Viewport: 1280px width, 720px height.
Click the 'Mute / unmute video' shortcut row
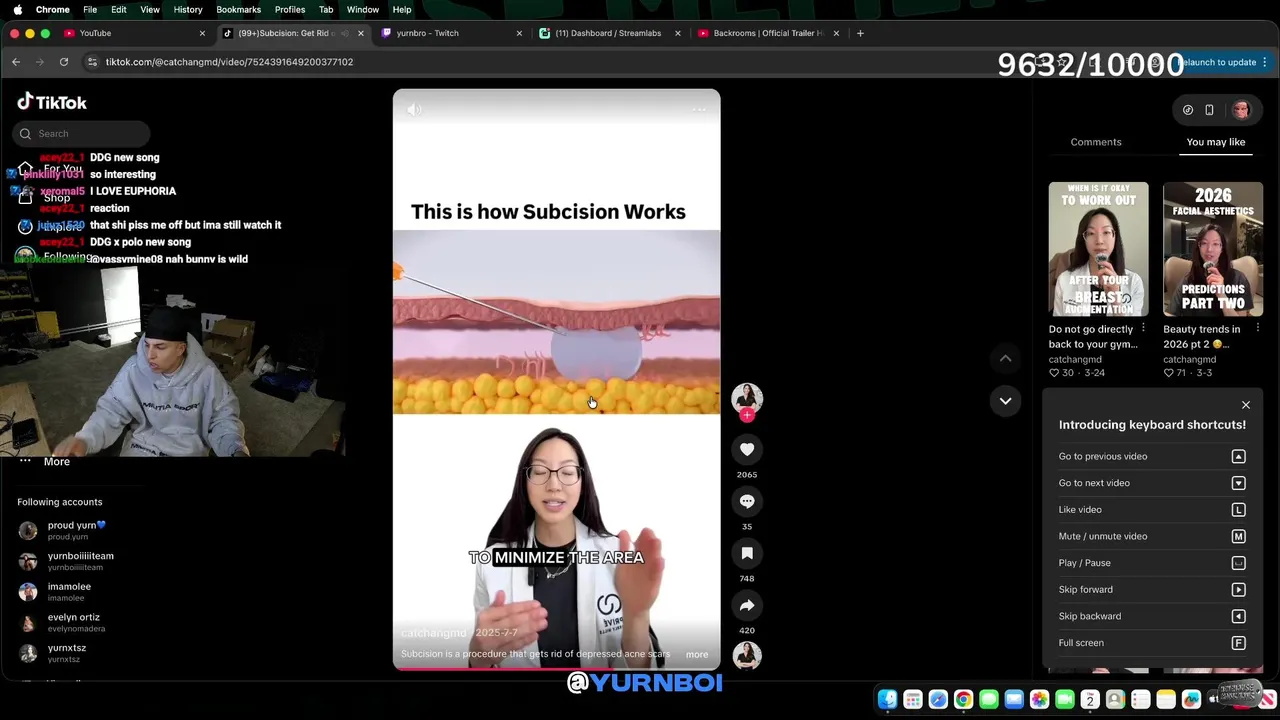tap(1152, 536)
